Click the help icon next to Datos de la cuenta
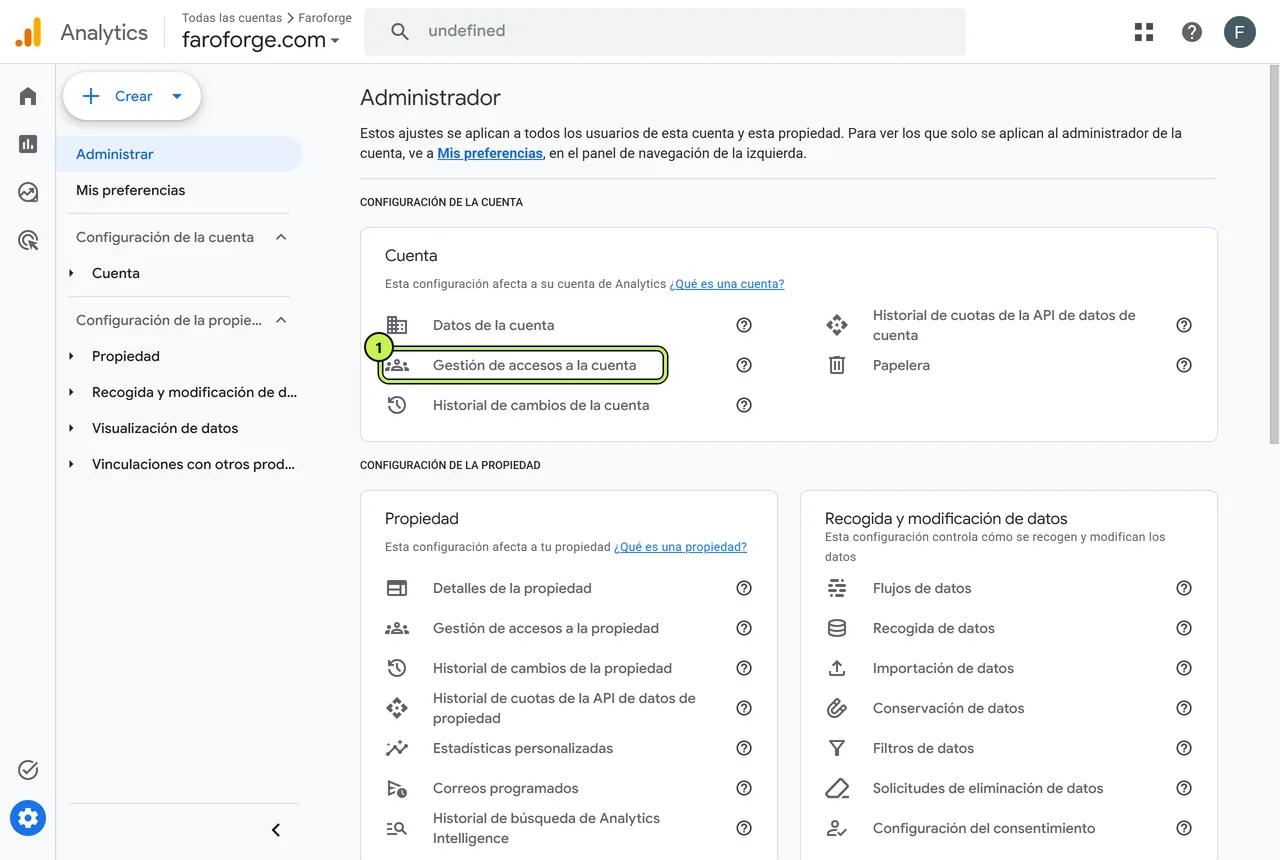The image size is (1280, 860). pos(744,325)
